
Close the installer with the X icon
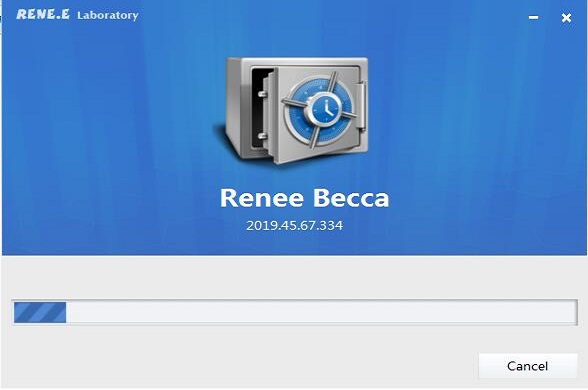566,18
